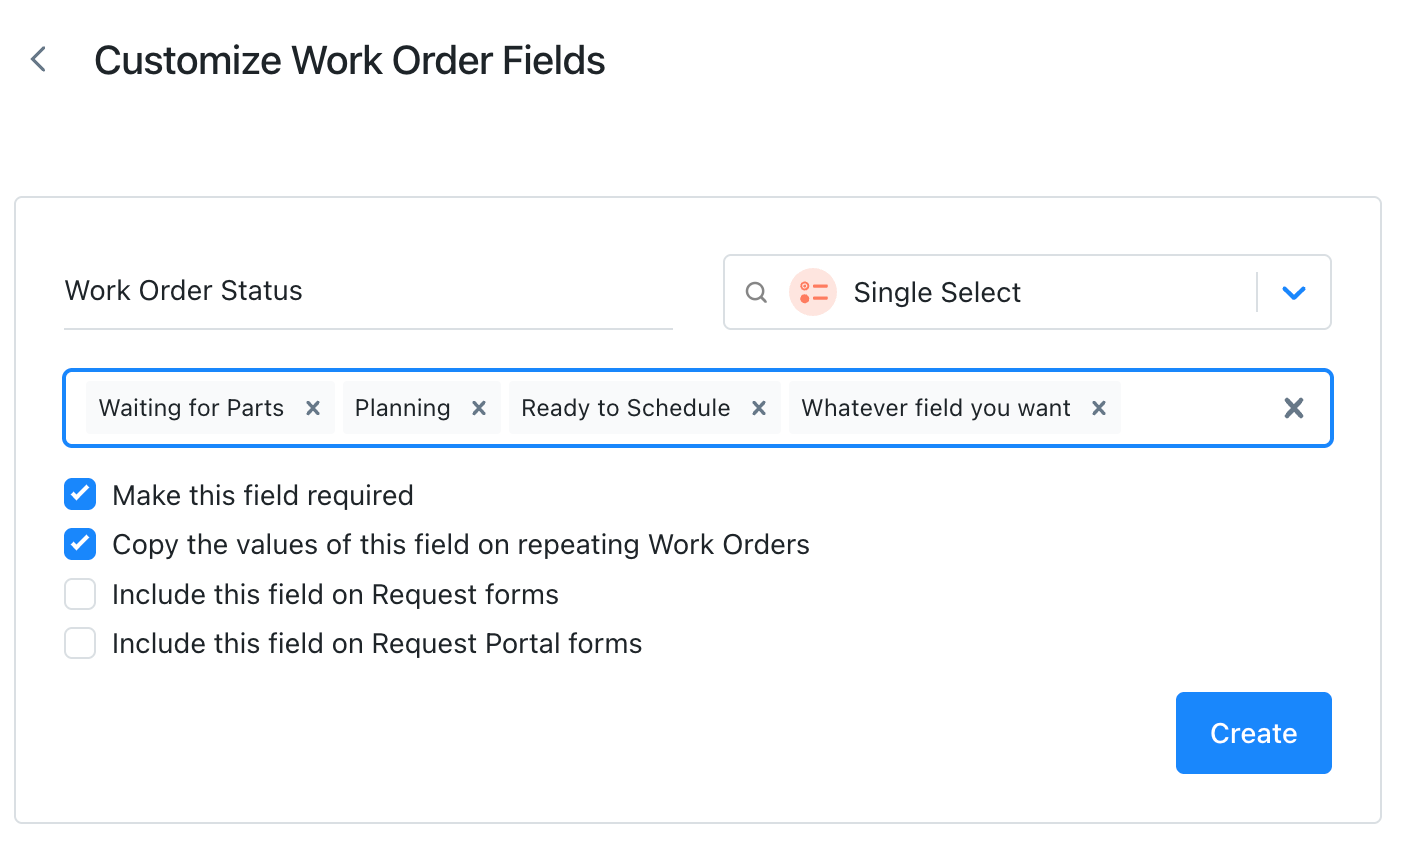Enable Include this field on Request Portal forms
This screenshot has height=860, width=1422.
click(80, 643)
